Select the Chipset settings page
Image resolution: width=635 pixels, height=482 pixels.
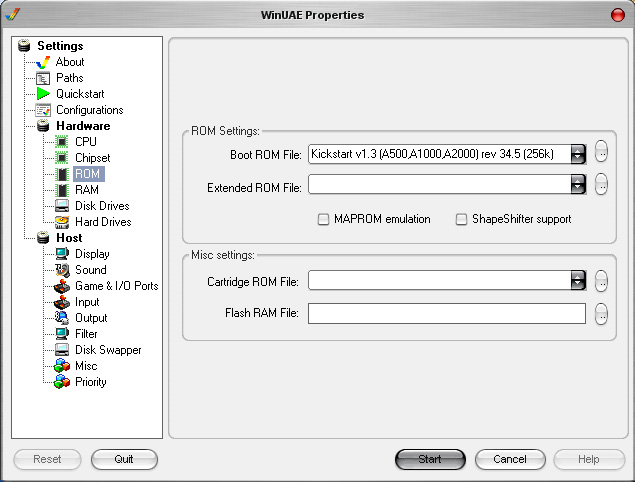tap(93, 158)
